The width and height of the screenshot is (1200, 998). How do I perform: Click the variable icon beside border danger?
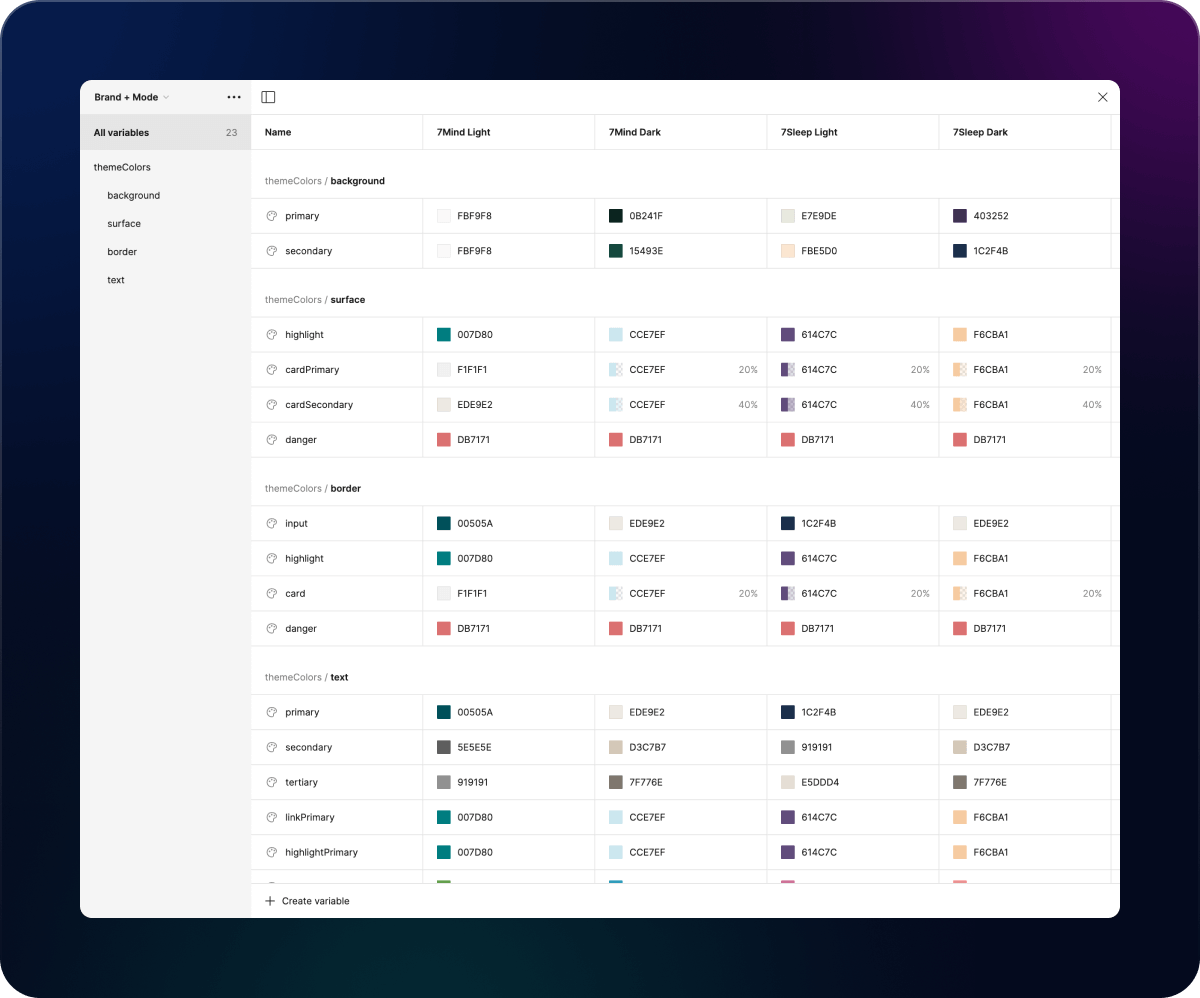coord(271,628)
